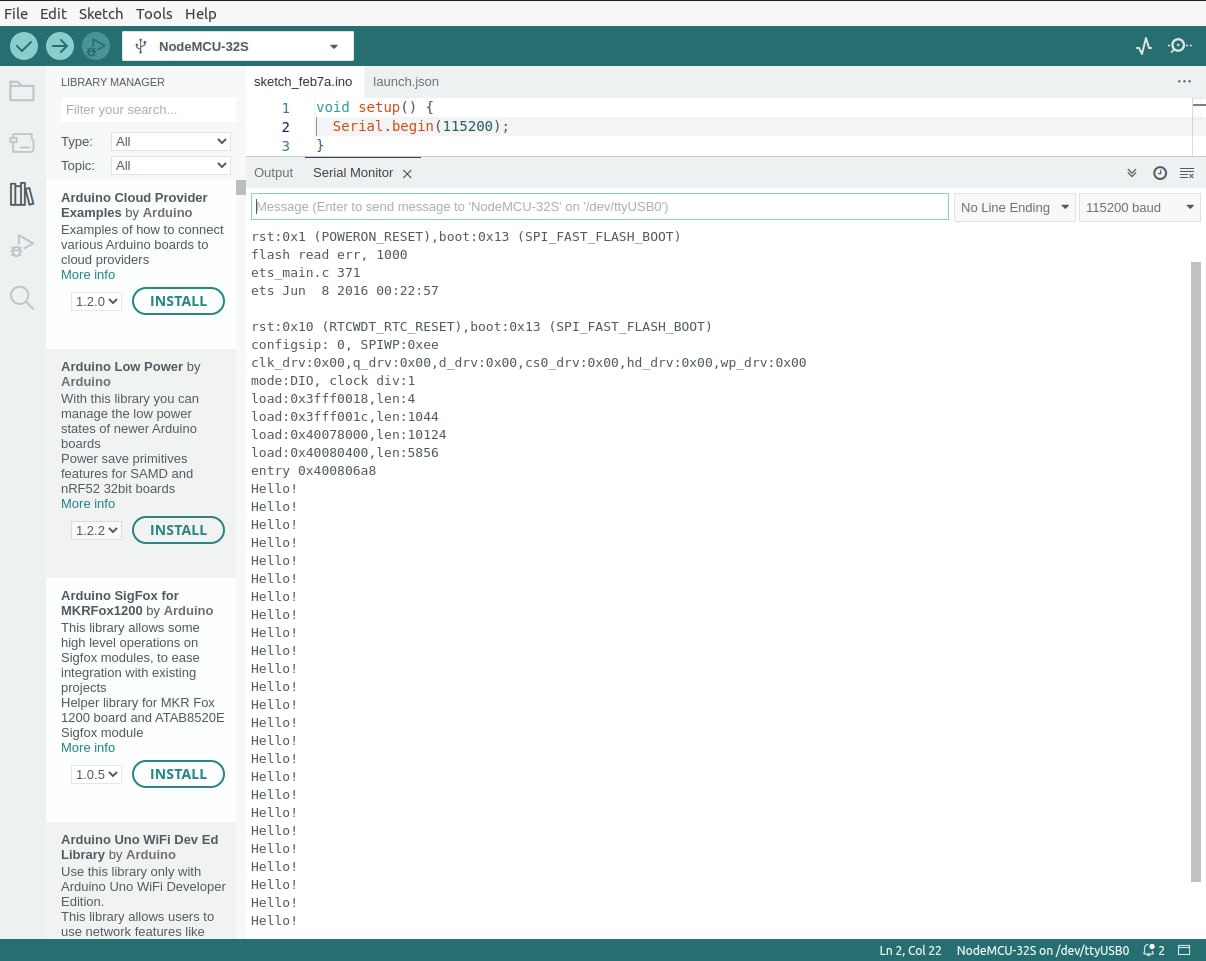The width and height of the screenshot is (1206, 961).
Task: Open the Sketch menu
Action: point(100,13)
